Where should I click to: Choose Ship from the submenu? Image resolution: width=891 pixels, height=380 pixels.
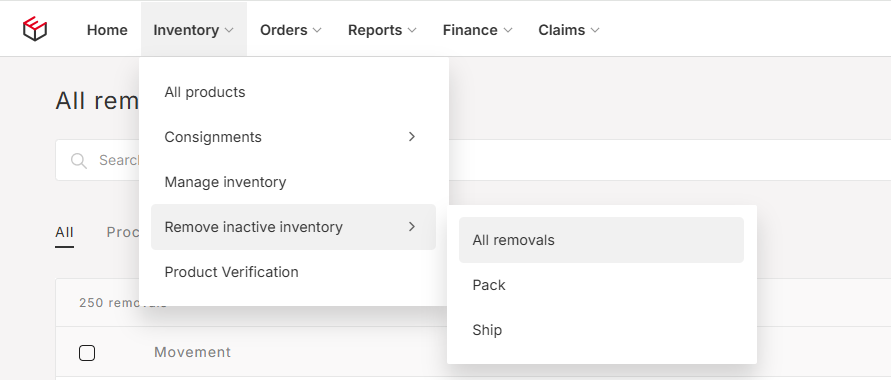tap(601, 329)
